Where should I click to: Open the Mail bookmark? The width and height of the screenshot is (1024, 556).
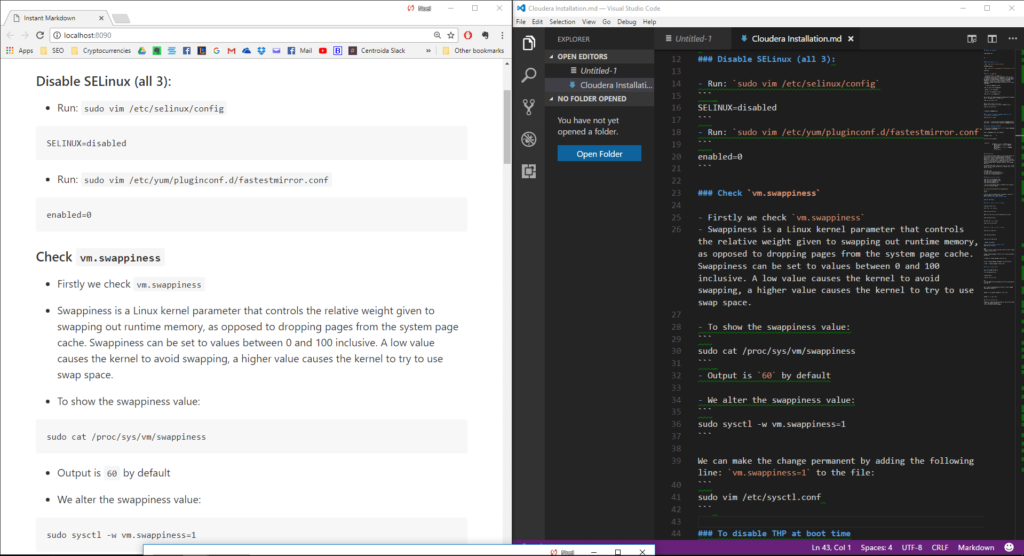coord(300,50)
